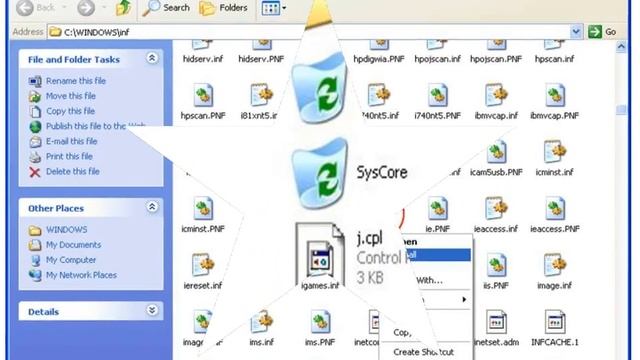The width and height of the screenshot is (640, 360).
Task: Select the INFCACHE.1 file icon
Action: point(555,322)
